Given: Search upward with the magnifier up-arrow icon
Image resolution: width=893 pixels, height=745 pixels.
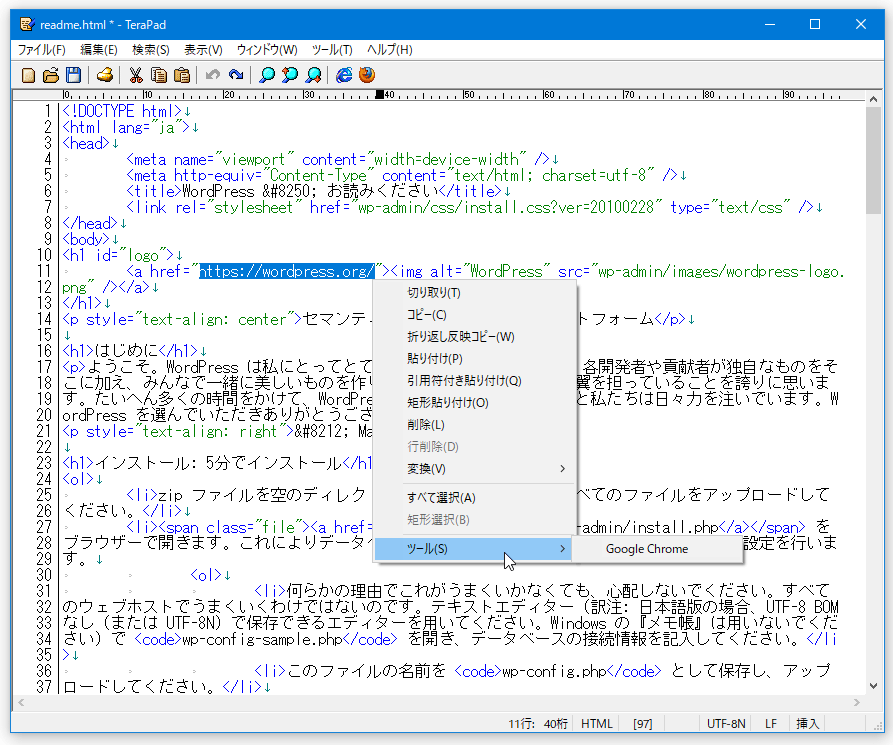Looking at the screenshot, I should [x=290, y=75].
